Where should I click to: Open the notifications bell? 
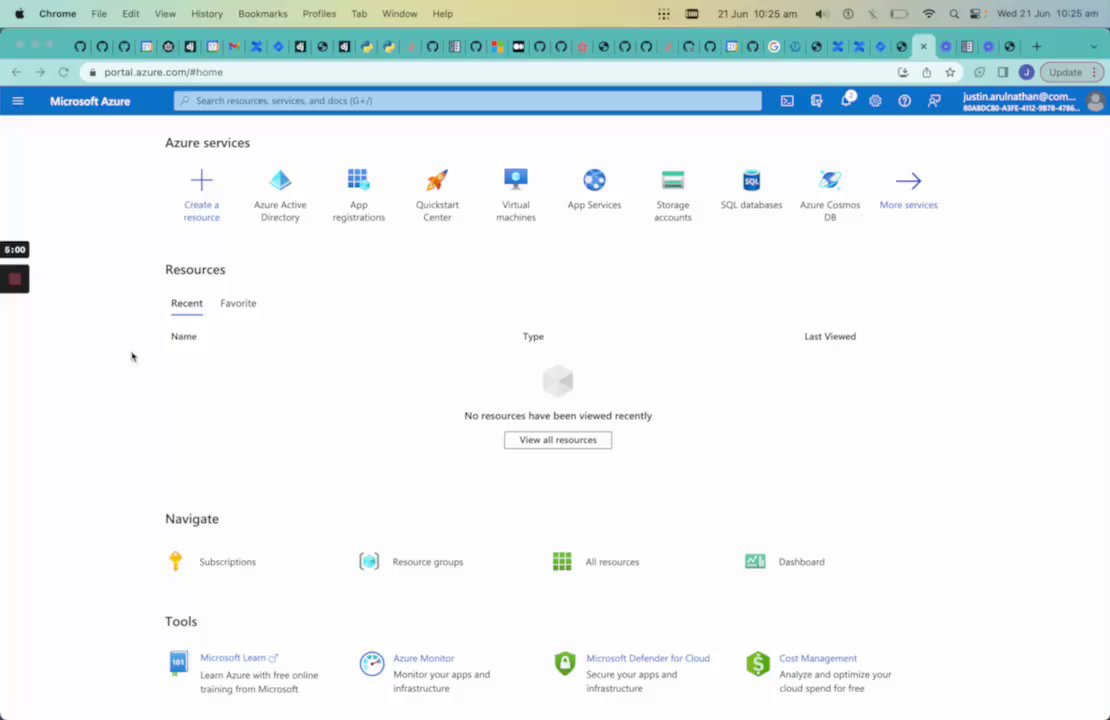846,101
